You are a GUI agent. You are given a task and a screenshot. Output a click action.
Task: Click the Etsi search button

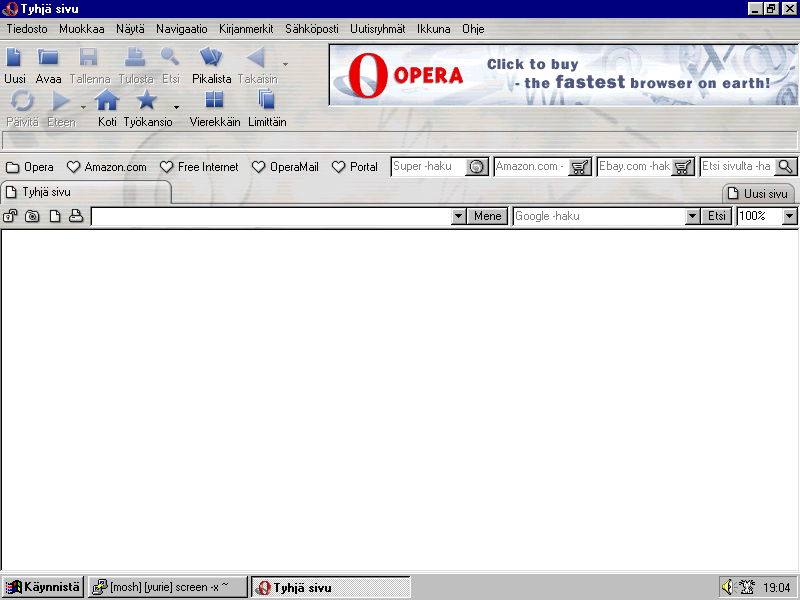[716, 216]
